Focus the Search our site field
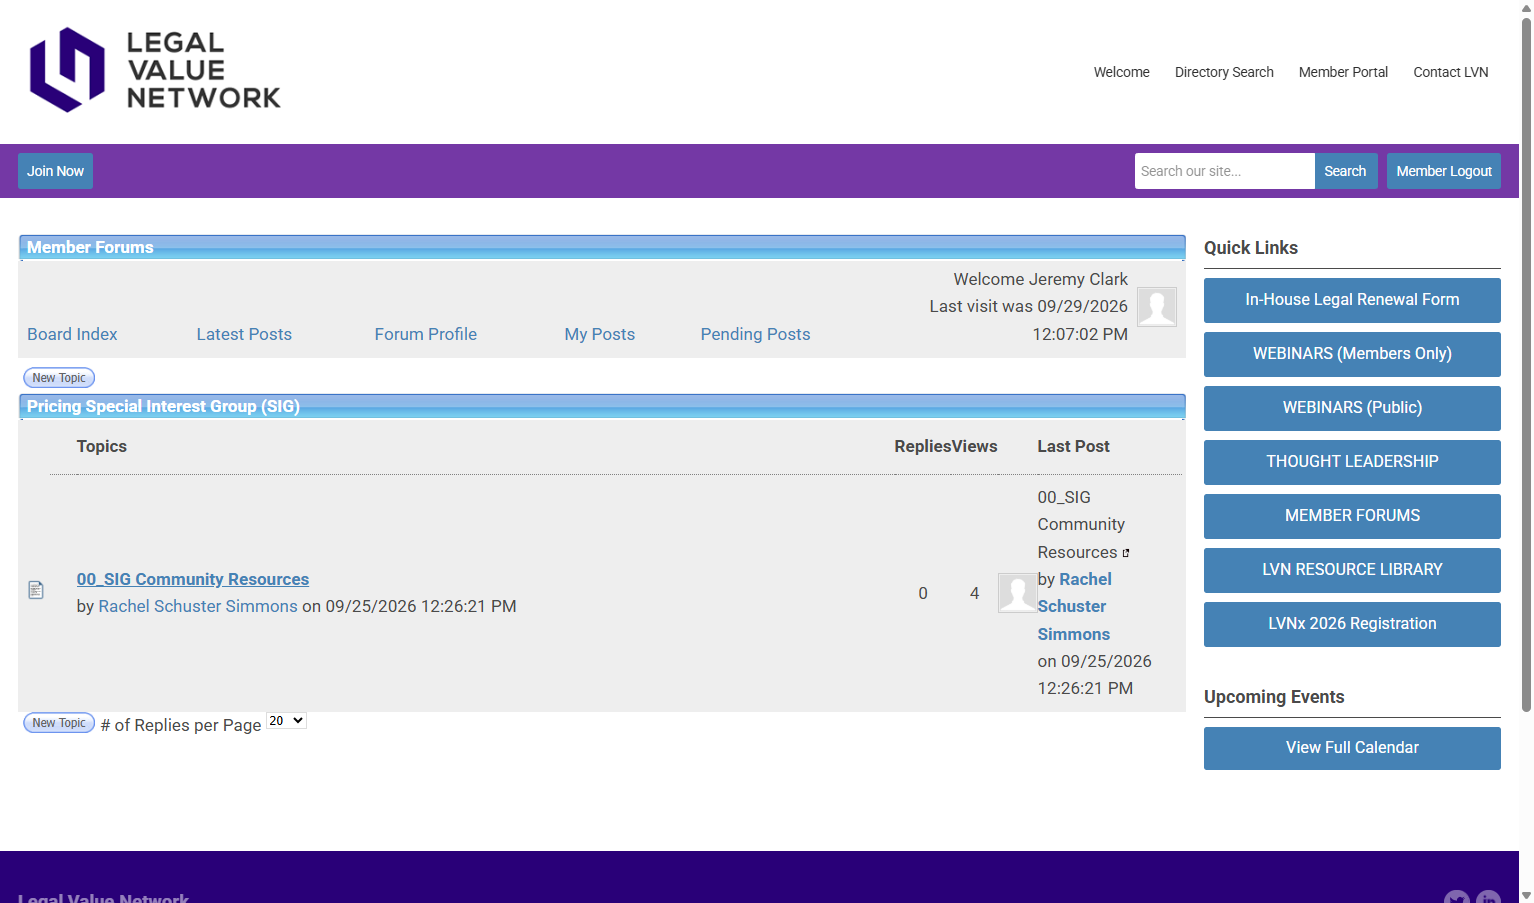This screenshot has width=1534, height=903. 1225,171
